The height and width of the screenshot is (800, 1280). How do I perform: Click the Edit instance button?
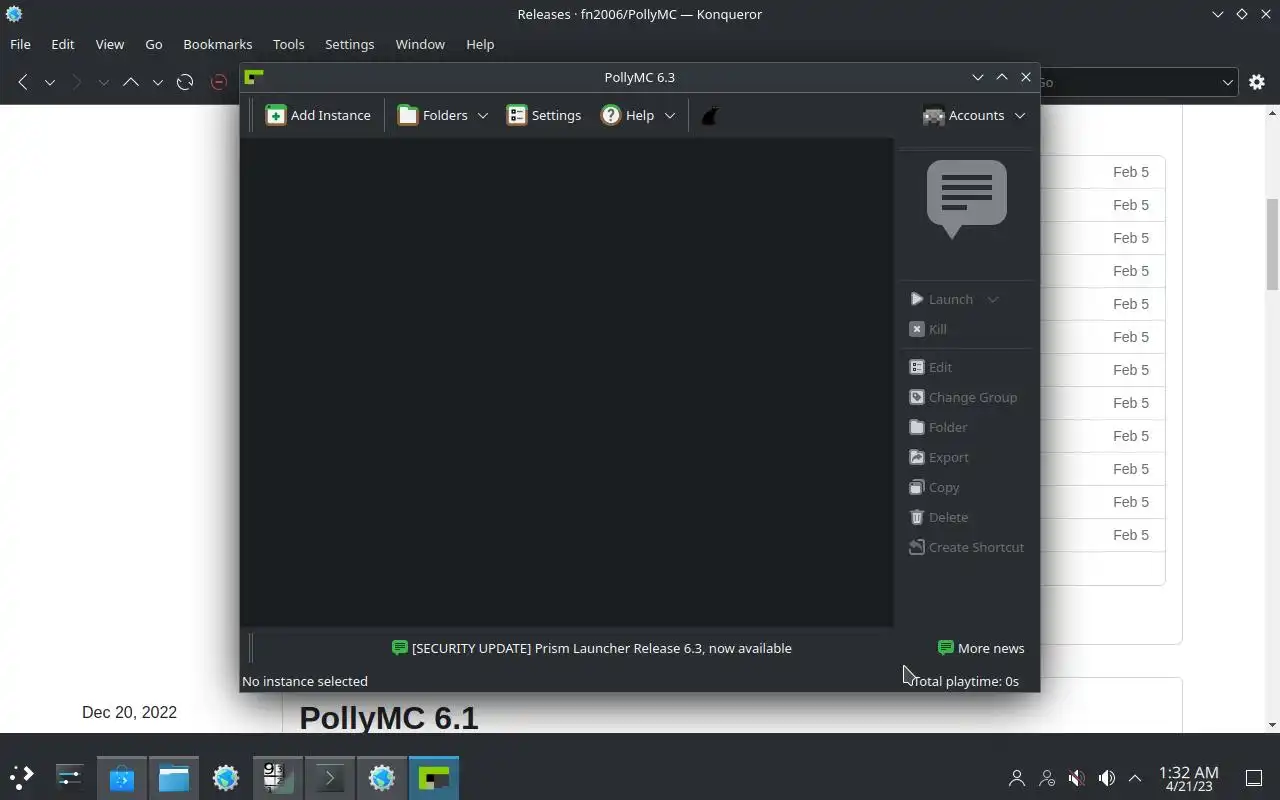tap(930, 367)
